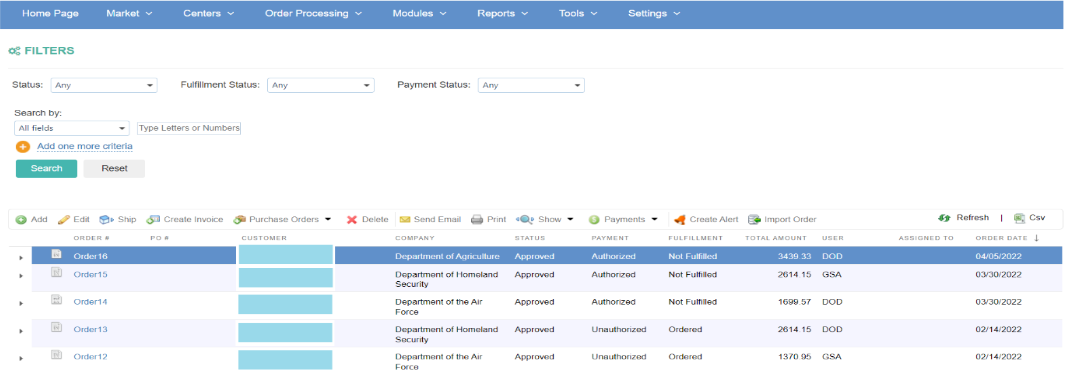Image resolution: width=1065 pixels, height=378 pixels.
Task: Open the Order12 link
Action: pyautogui.click(x=90, y=356)
